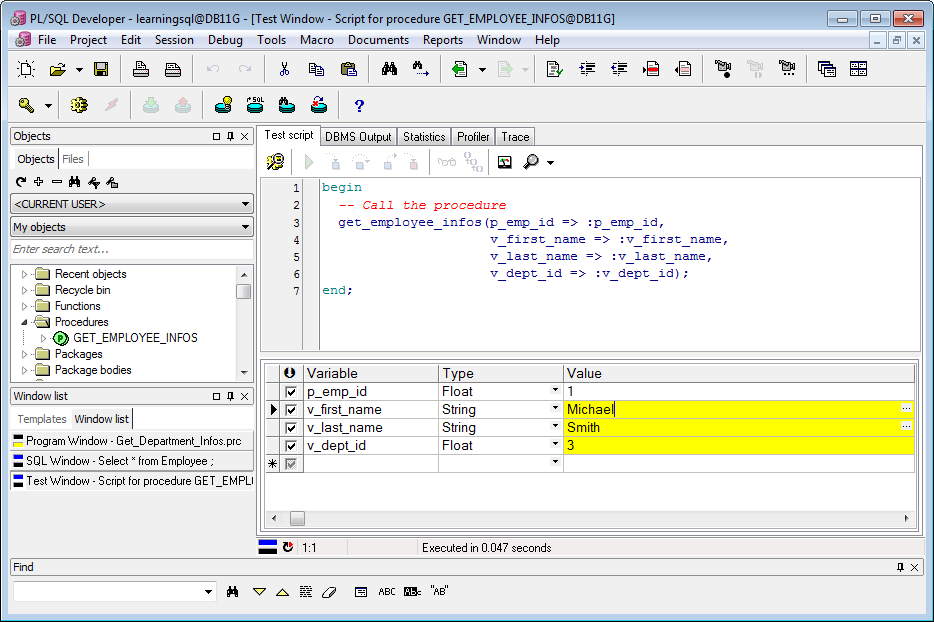Switch to the DBMS Output tab

click(358, 136)
